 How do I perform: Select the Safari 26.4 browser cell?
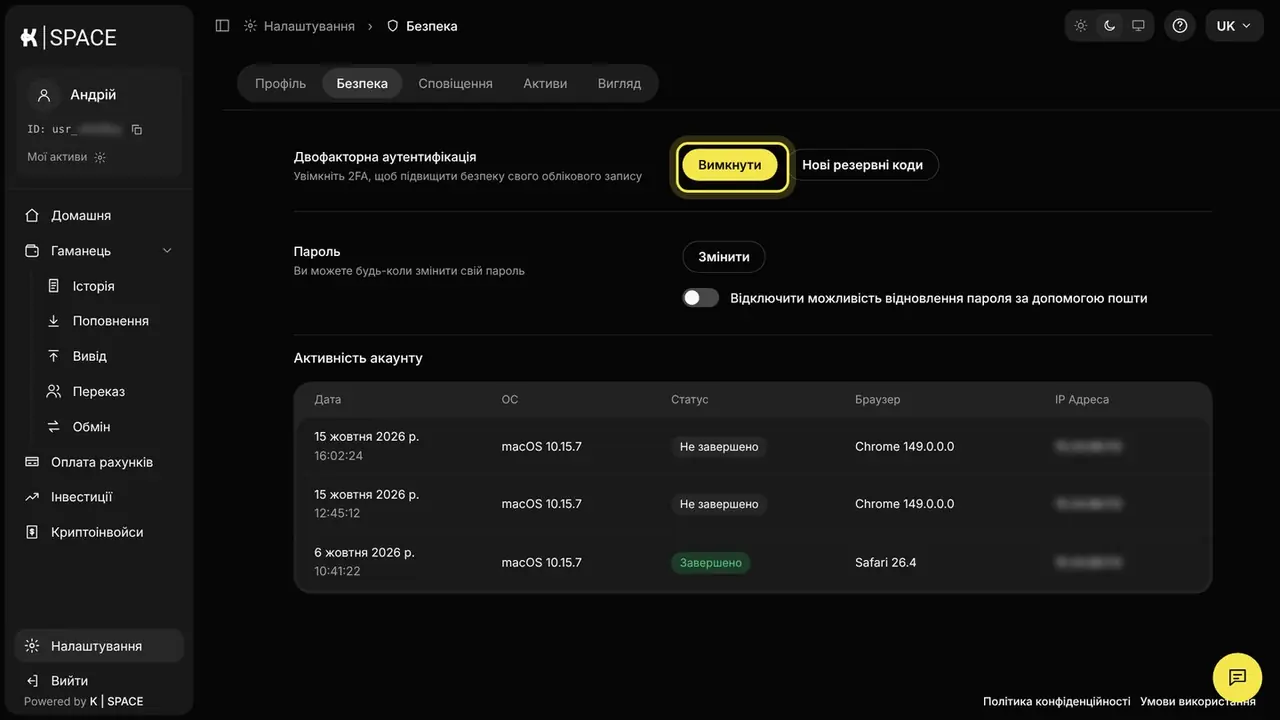tap(886, 562)
